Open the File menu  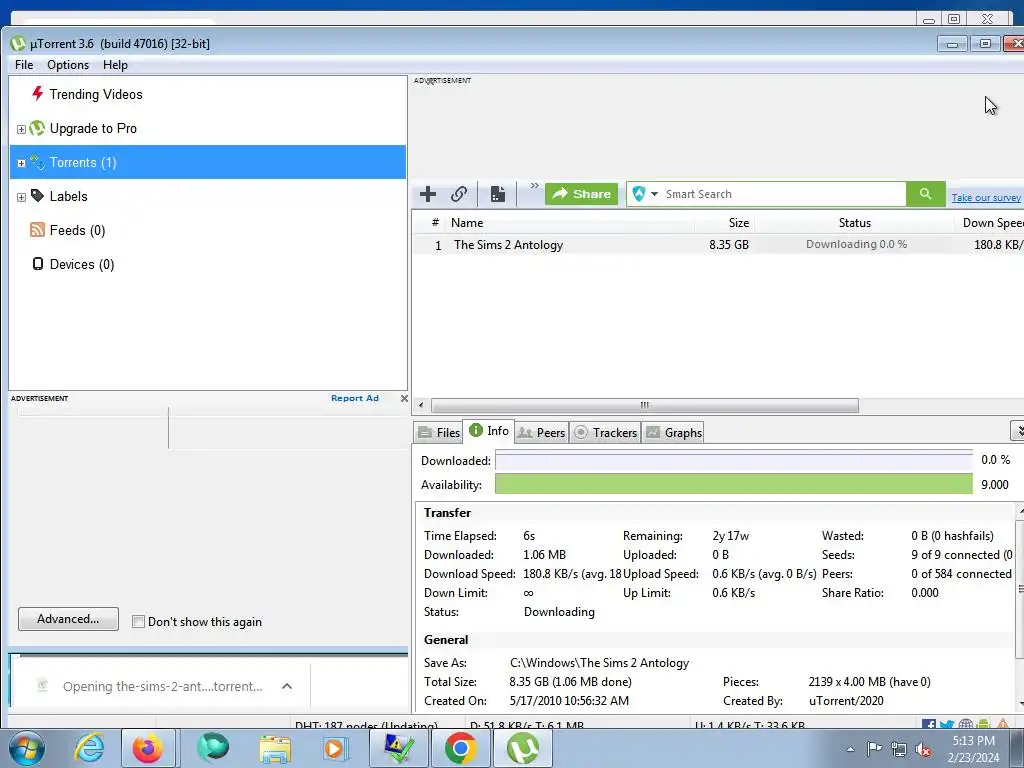pyautogui.click(x=24, y=65)
